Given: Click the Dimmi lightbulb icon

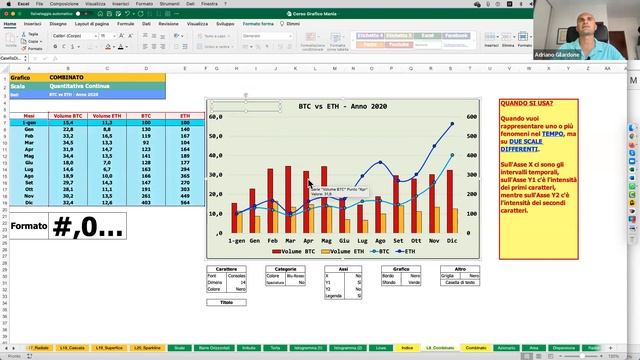Looking at the screenshot, I should (282, 24).
